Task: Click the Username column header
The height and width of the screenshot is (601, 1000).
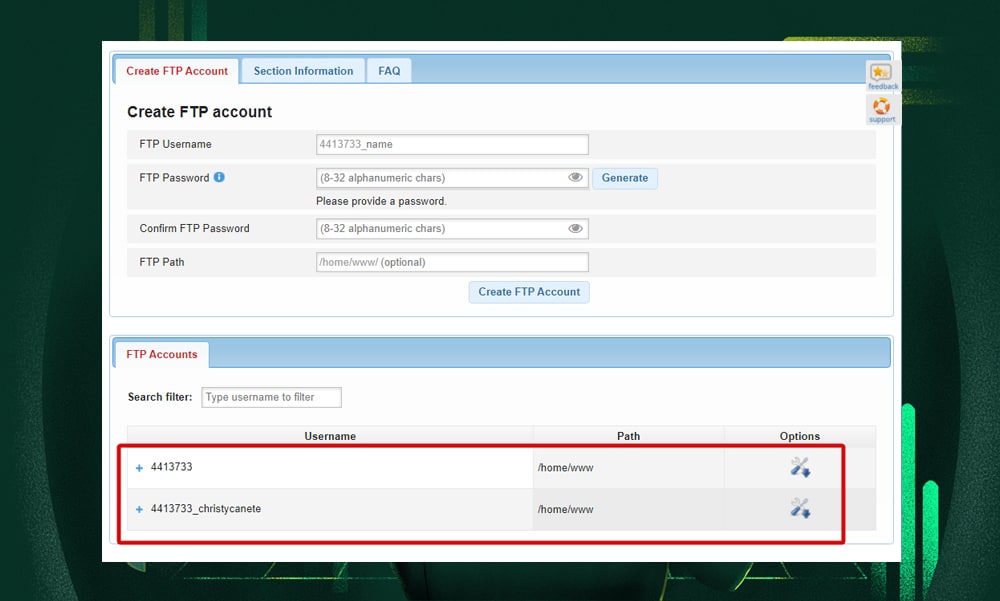Action: (x=330, y=436)
